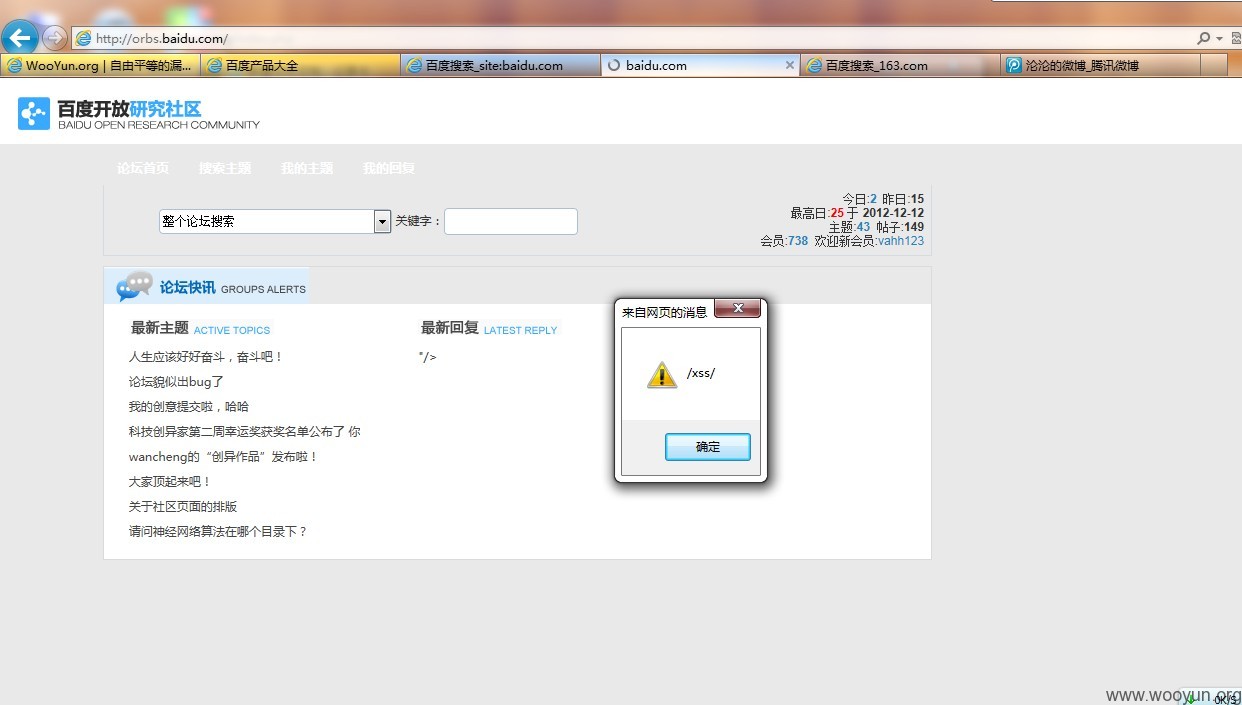Click the Baidu Open Research Community logo
The image size is (1242, 705).
[138, 114]
